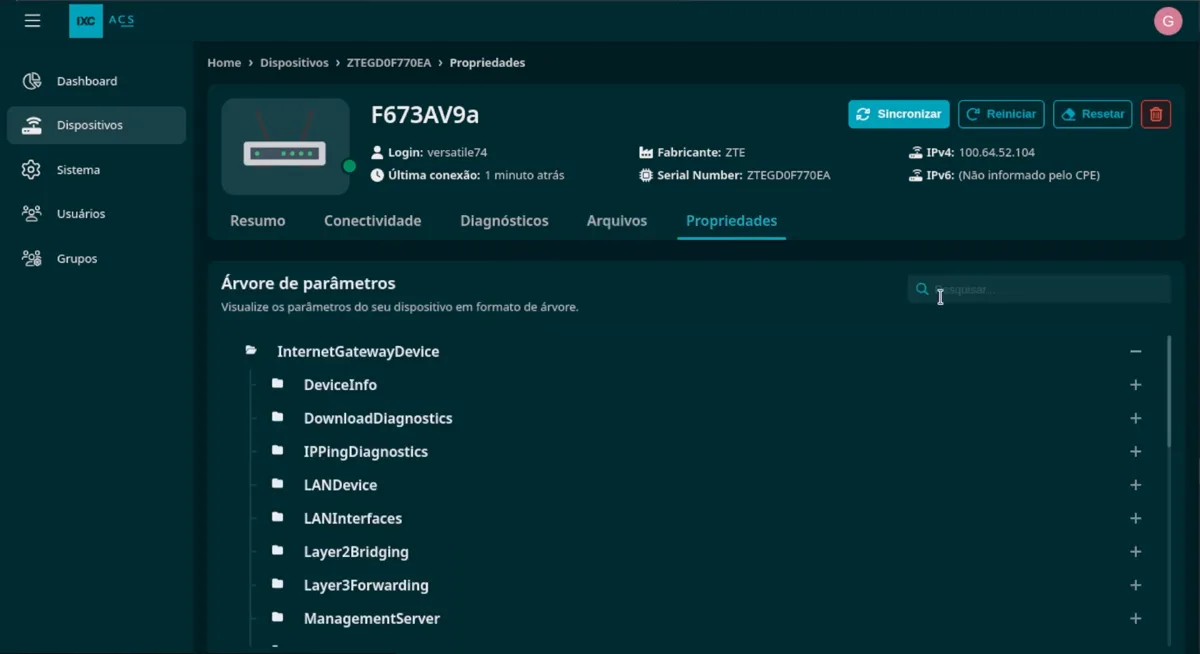Screen dimensions: 1200x654
Task: Click the Dashboard pie chart icon
Action: 32,81
